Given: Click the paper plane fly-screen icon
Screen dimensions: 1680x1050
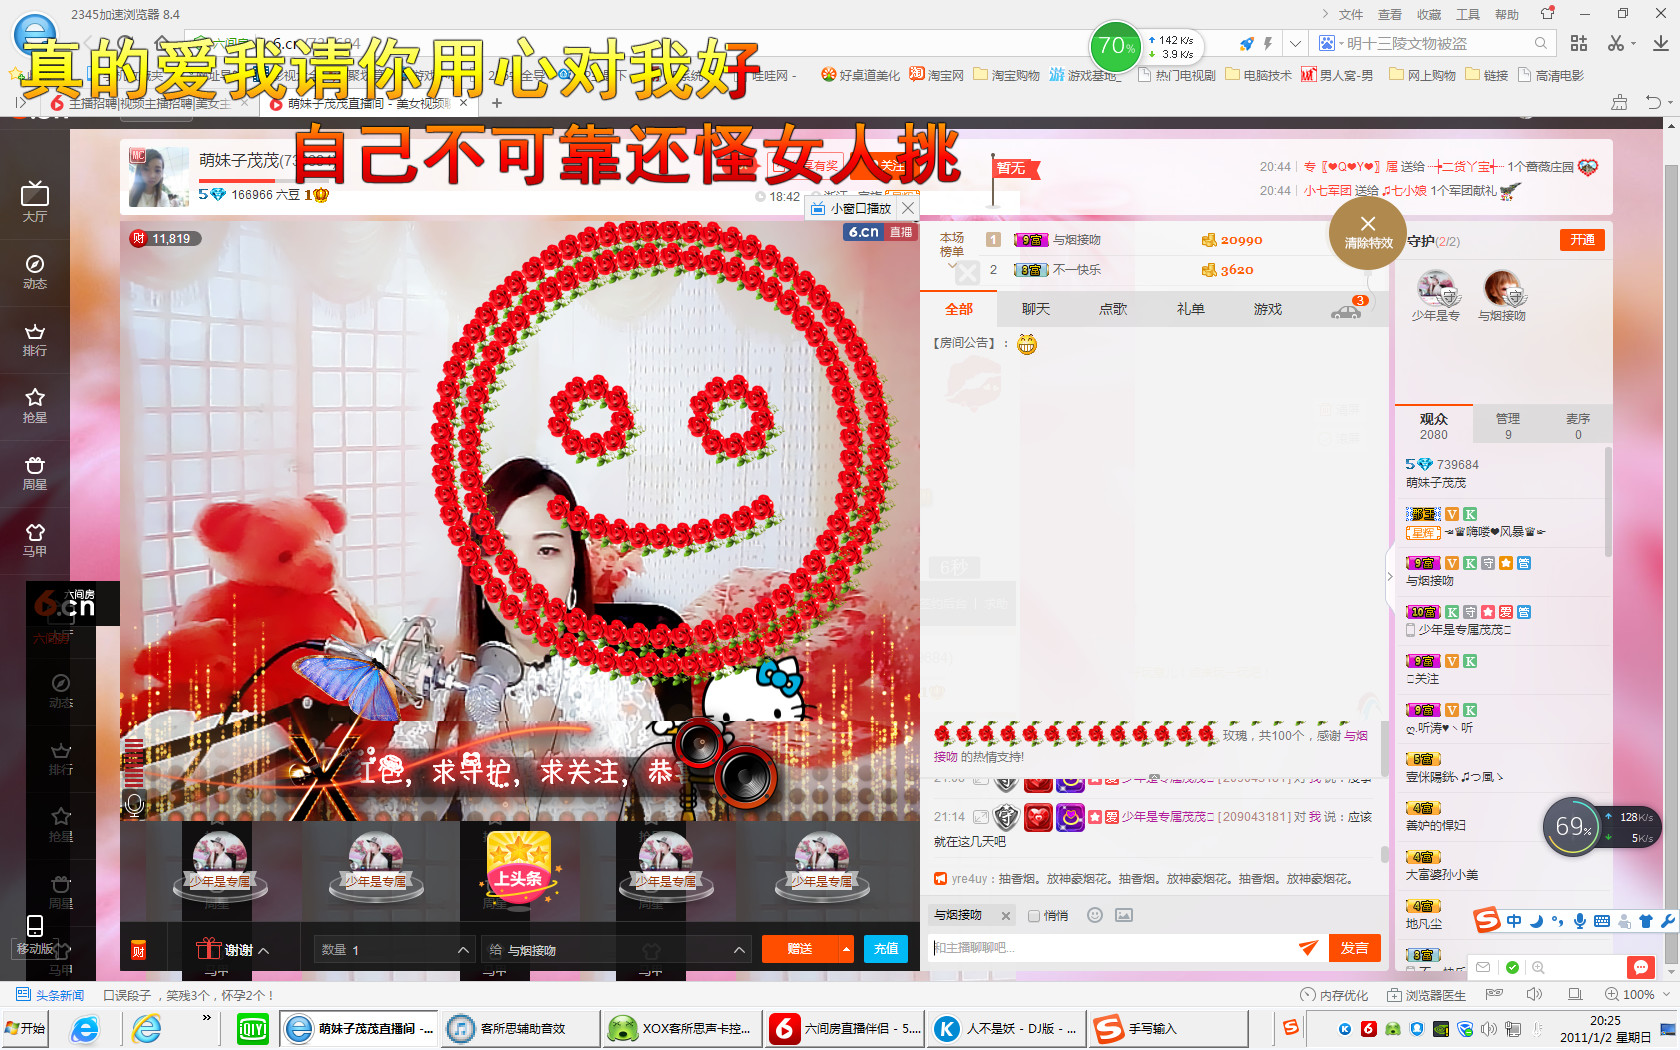Looking at the screenshot, I should pyautogui.click(x=1308, y=948).
